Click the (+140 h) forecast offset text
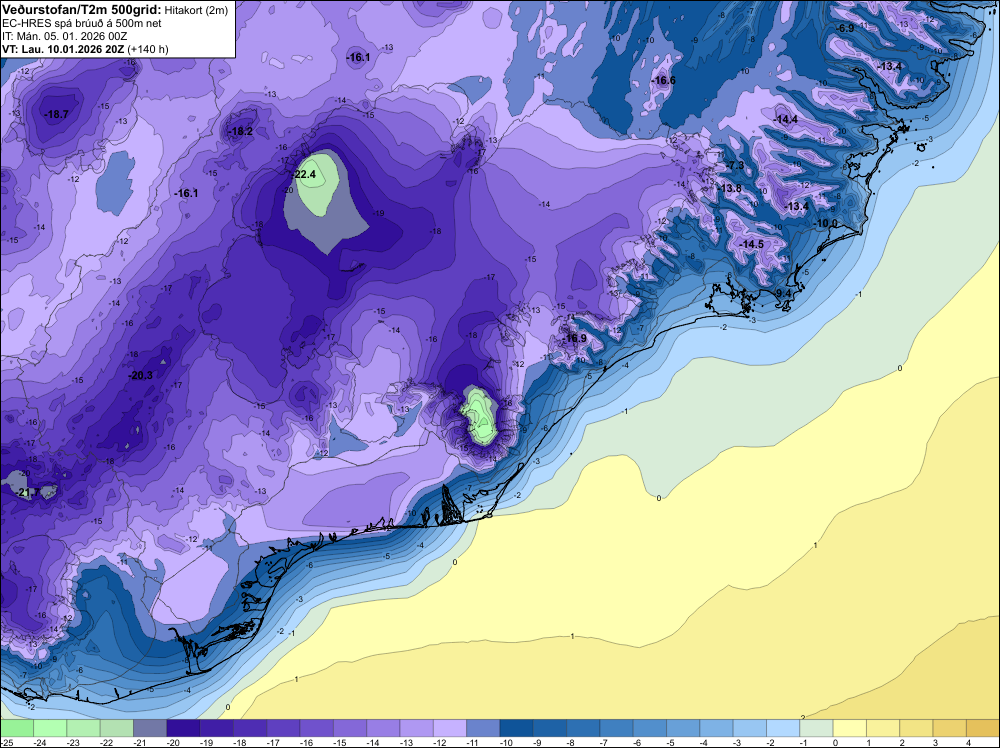 click(x=148, y=49)
